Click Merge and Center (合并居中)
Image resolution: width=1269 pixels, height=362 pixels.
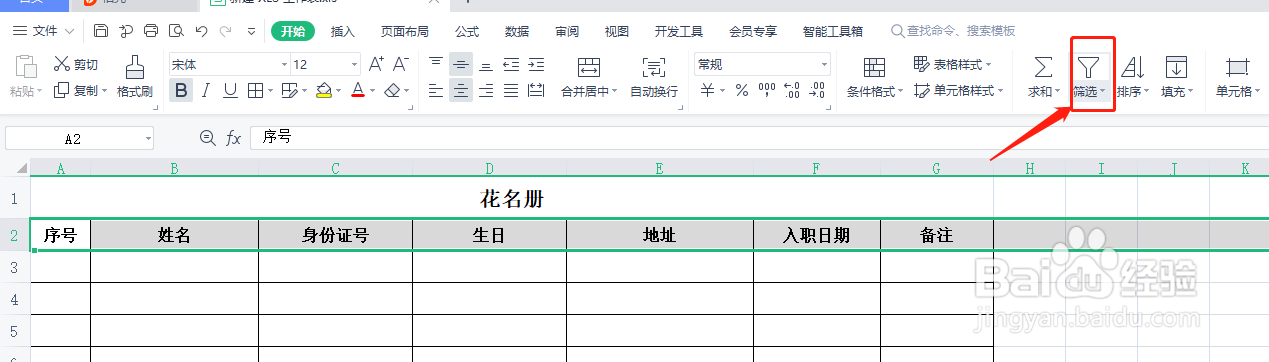click(x=588, y=77)
